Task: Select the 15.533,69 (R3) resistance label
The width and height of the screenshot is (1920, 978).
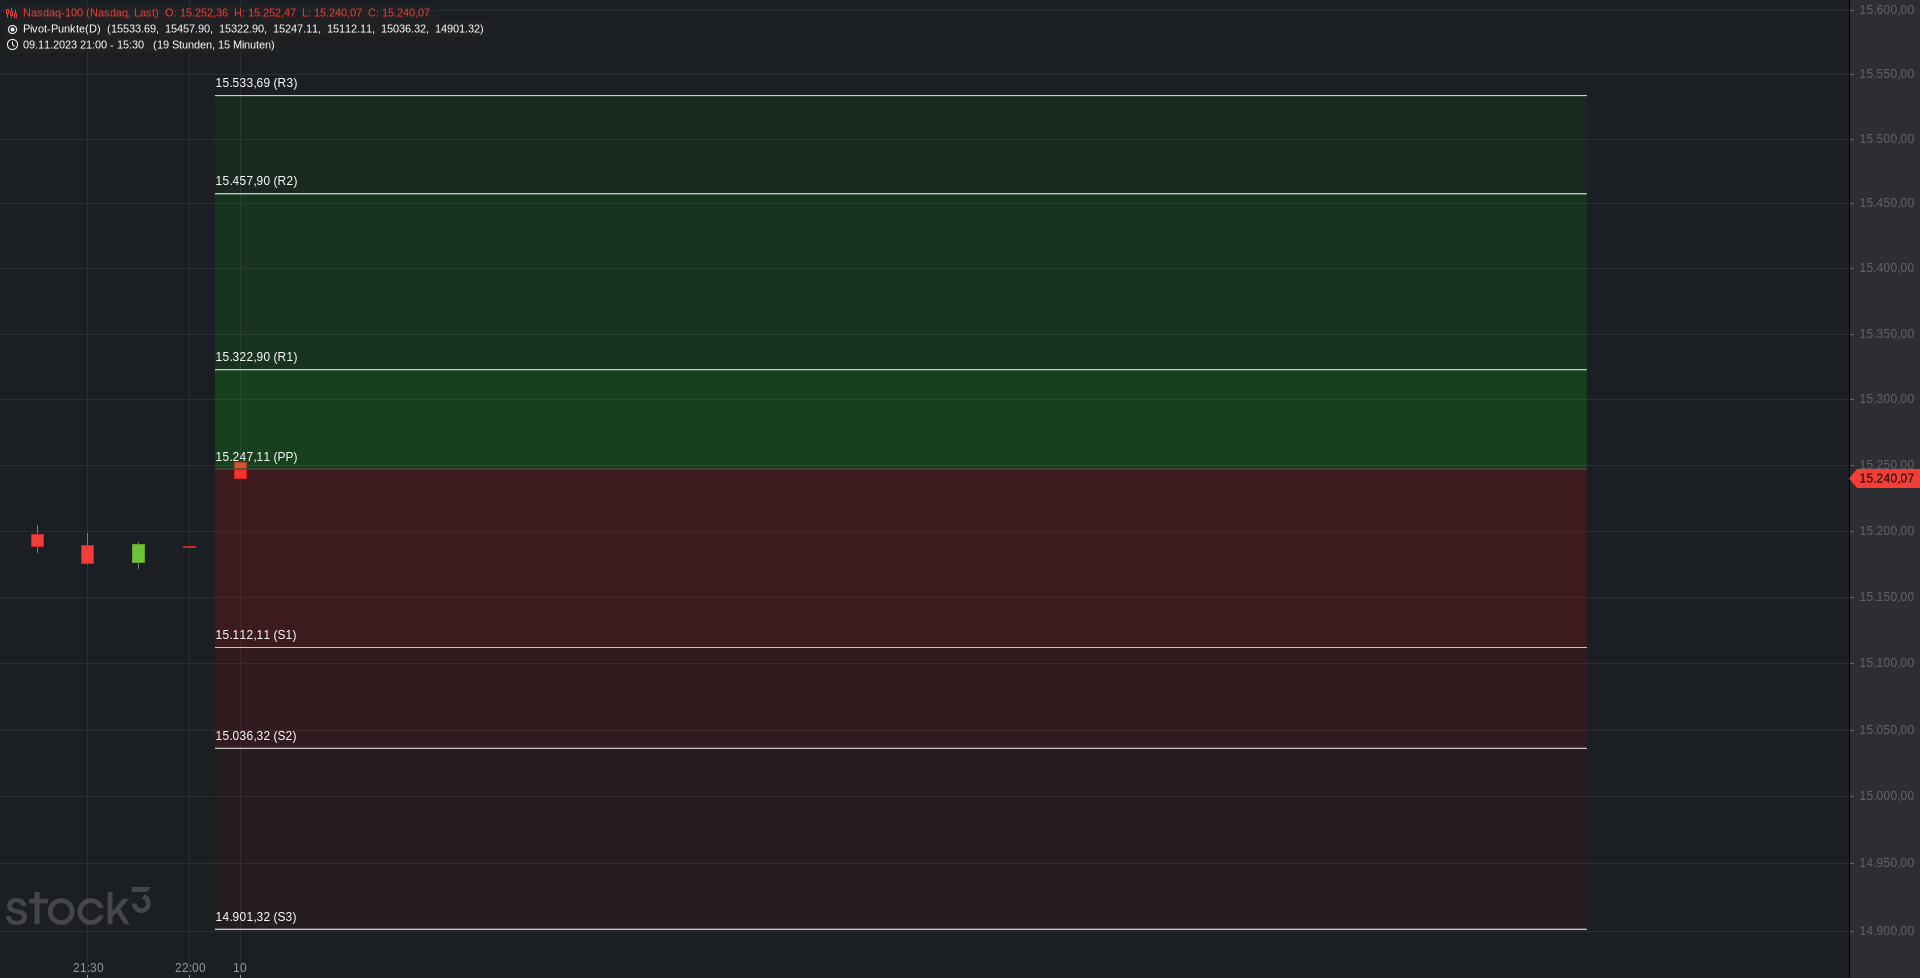Action: [x=256, y=83]
